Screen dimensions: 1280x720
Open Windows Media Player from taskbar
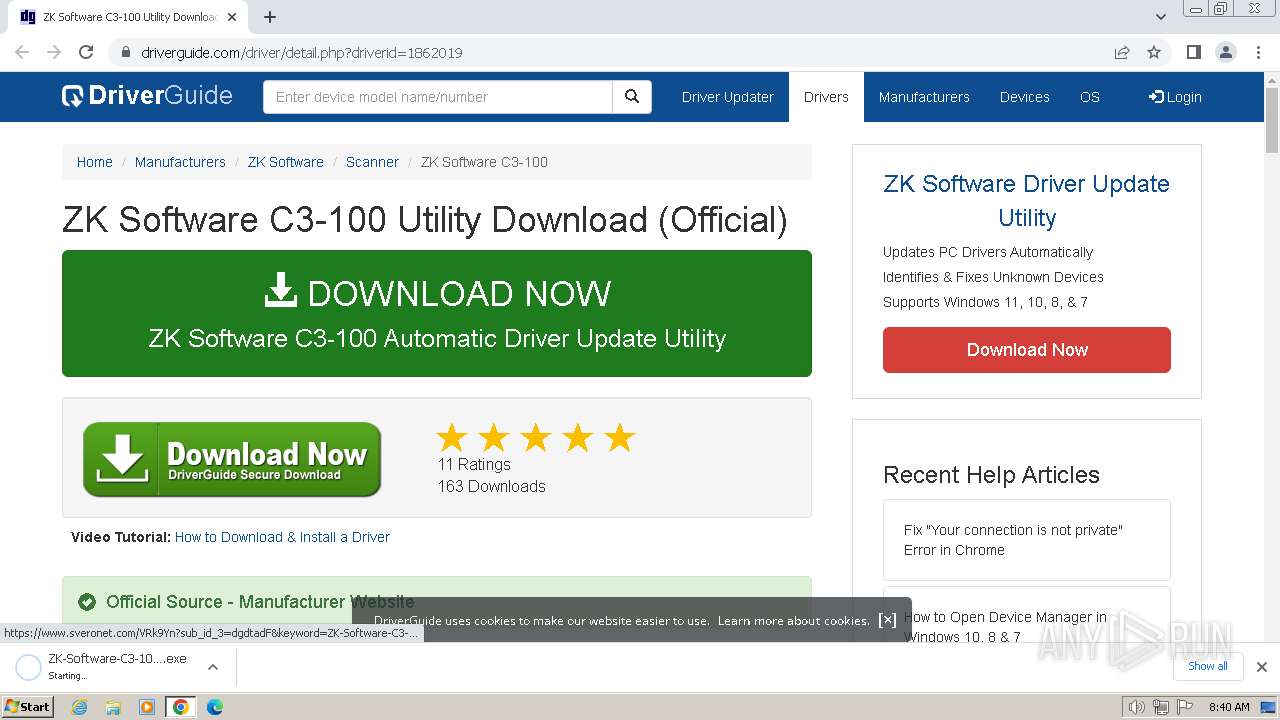click(x=147, y=707)
